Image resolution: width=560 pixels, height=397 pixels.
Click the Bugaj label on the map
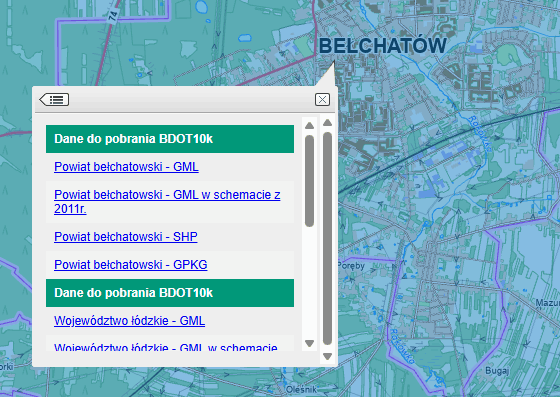(497, 371)
